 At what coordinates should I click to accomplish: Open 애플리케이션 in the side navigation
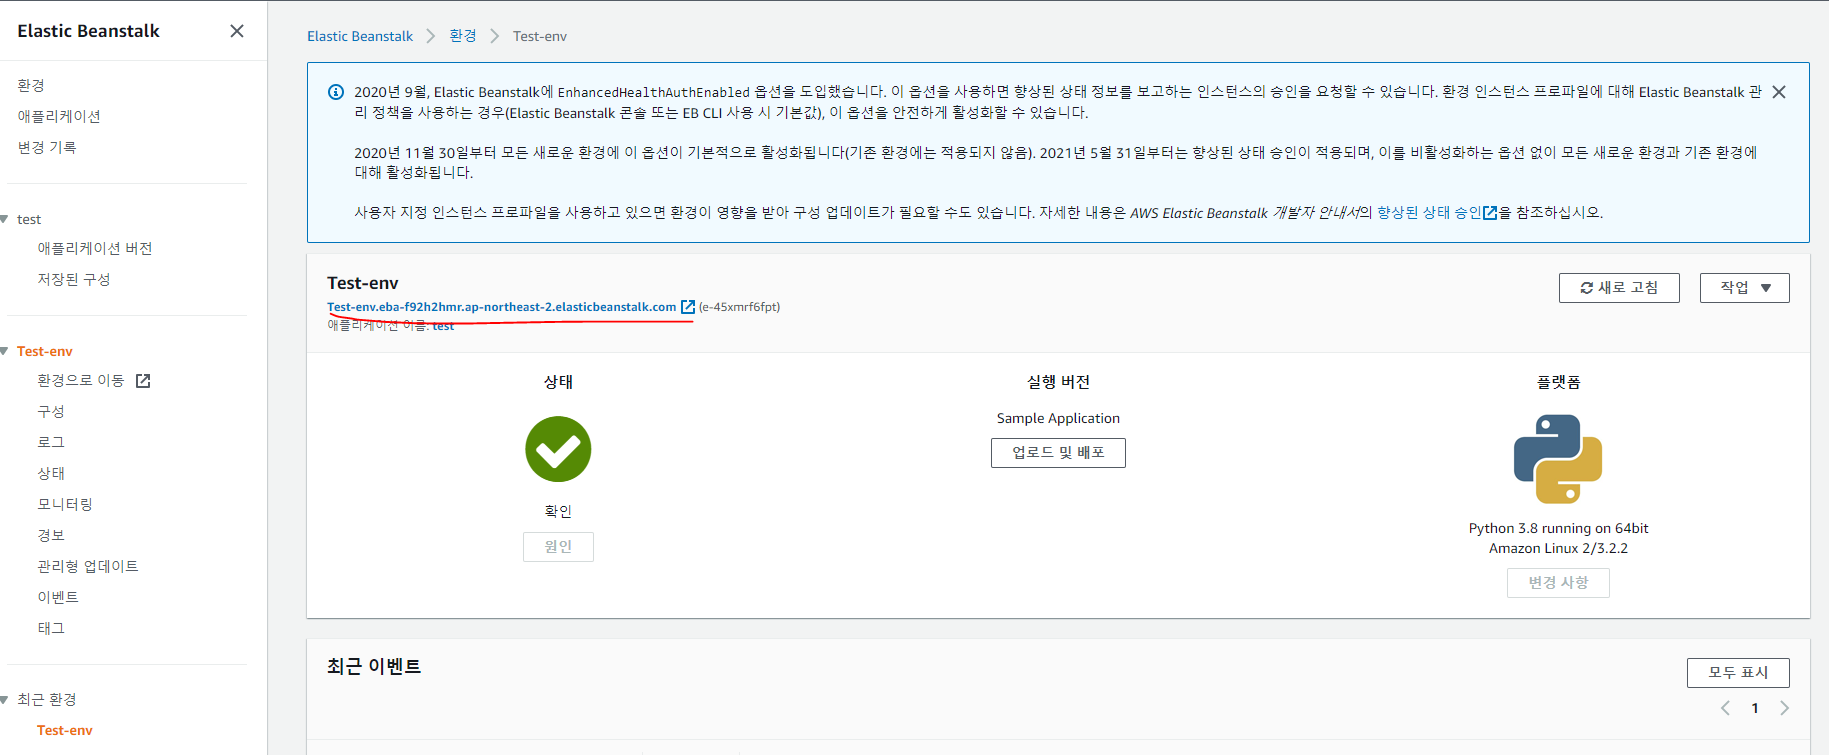[x=59, y=116]
